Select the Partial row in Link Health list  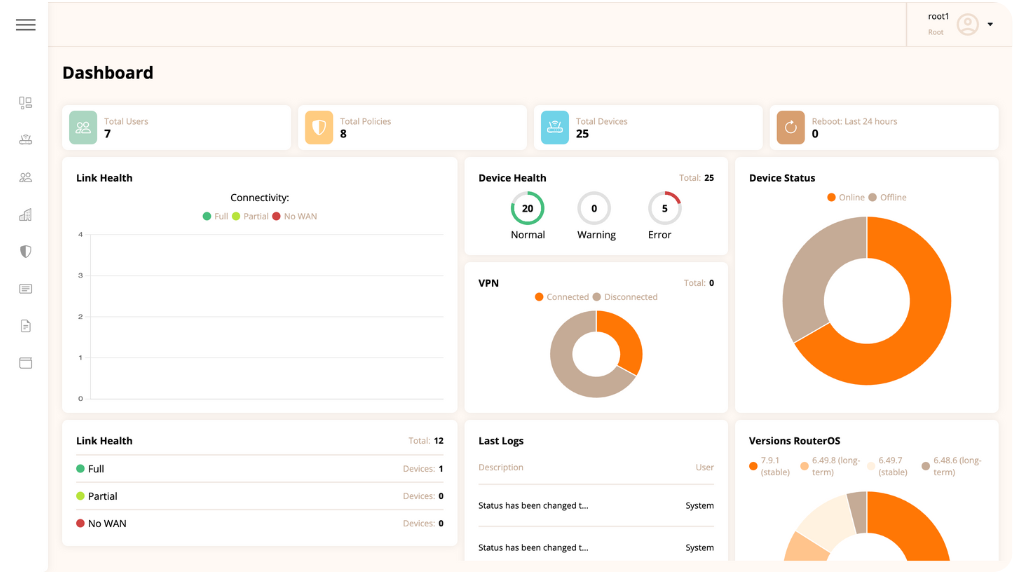pyautogui.click(x=260, y=496)
